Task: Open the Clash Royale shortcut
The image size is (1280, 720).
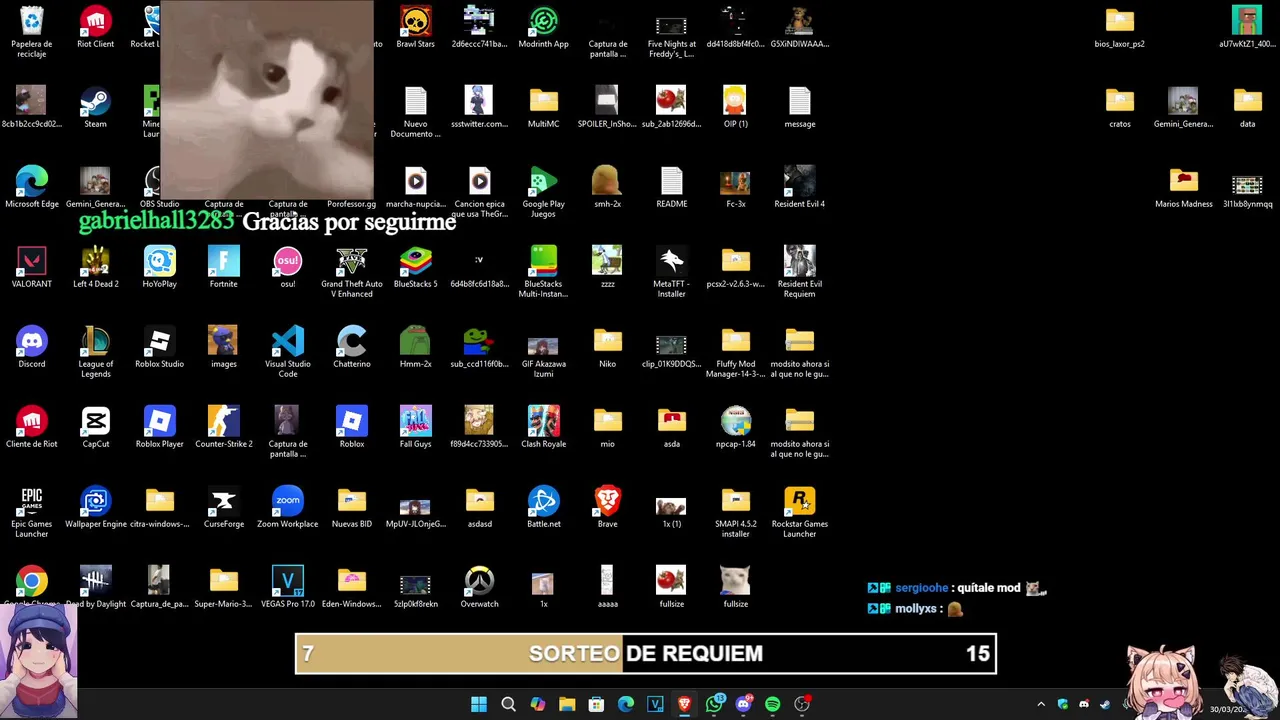Action: coord(544,427)
